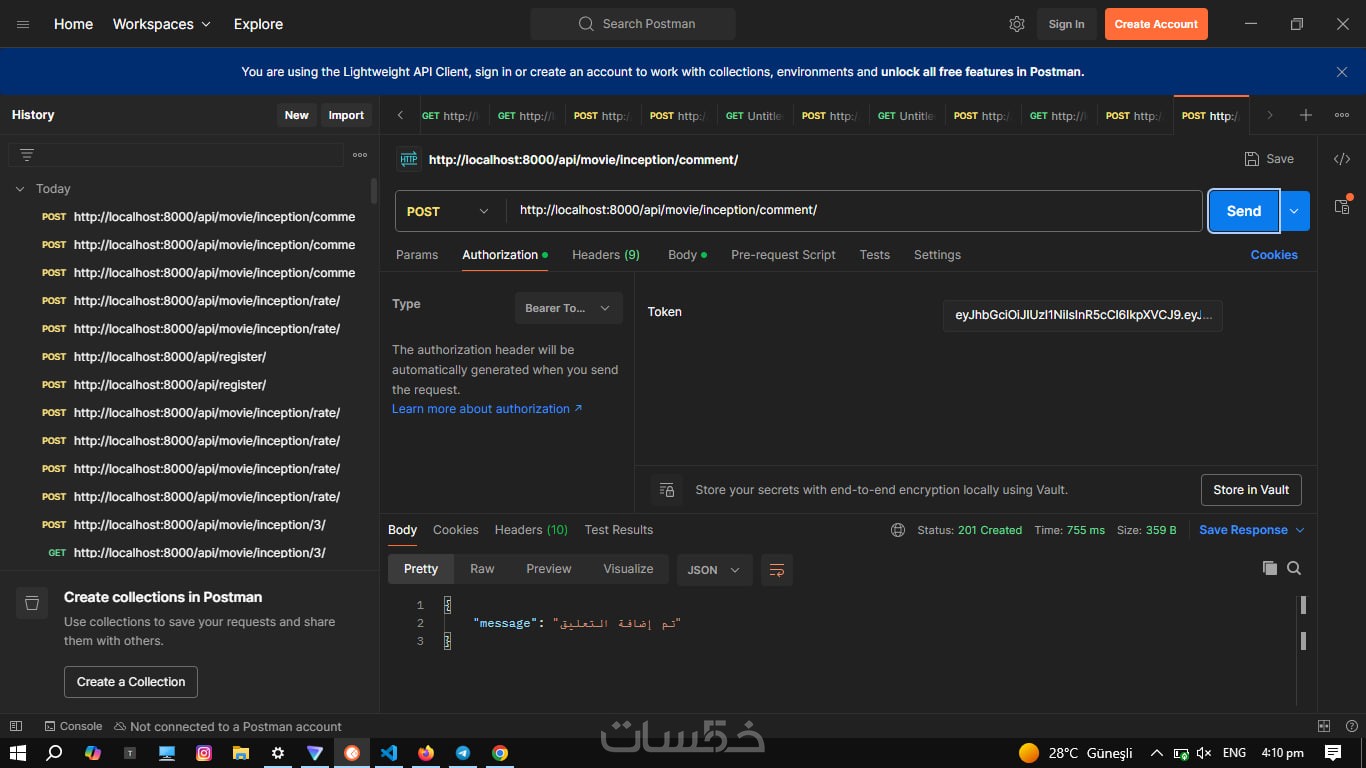Viewport: 1366px width, 768px height.
Task: Open the Bearer Token type dropdown
Action: [568, 308]
